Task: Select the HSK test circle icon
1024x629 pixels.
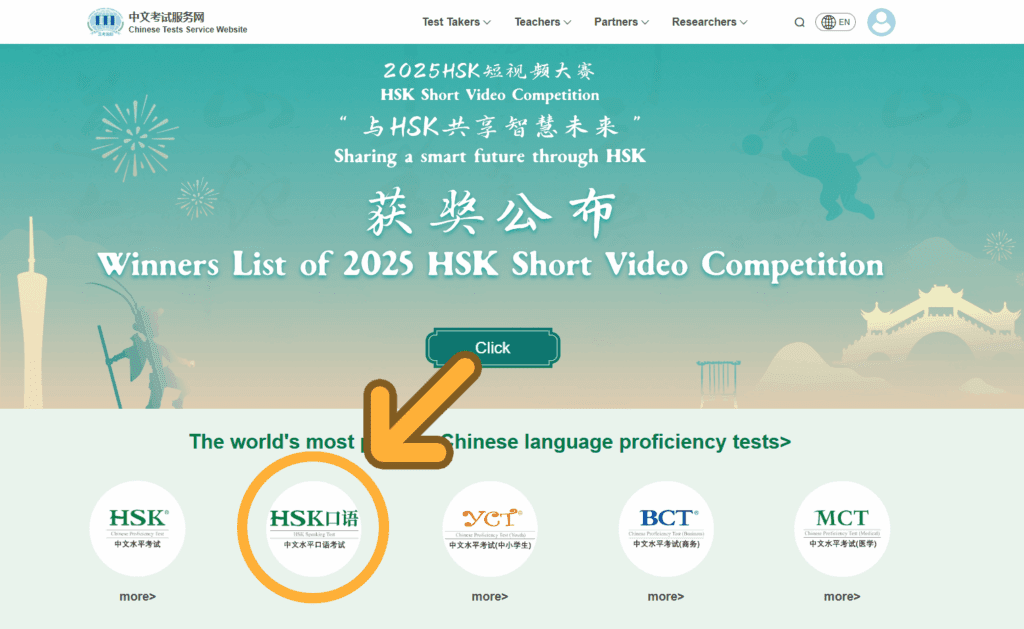Action: coord(138,528)
